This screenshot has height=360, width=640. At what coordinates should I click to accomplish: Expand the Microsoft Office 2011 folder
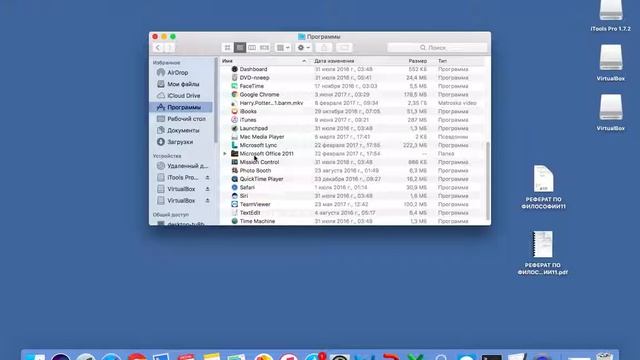click(225, 154)
